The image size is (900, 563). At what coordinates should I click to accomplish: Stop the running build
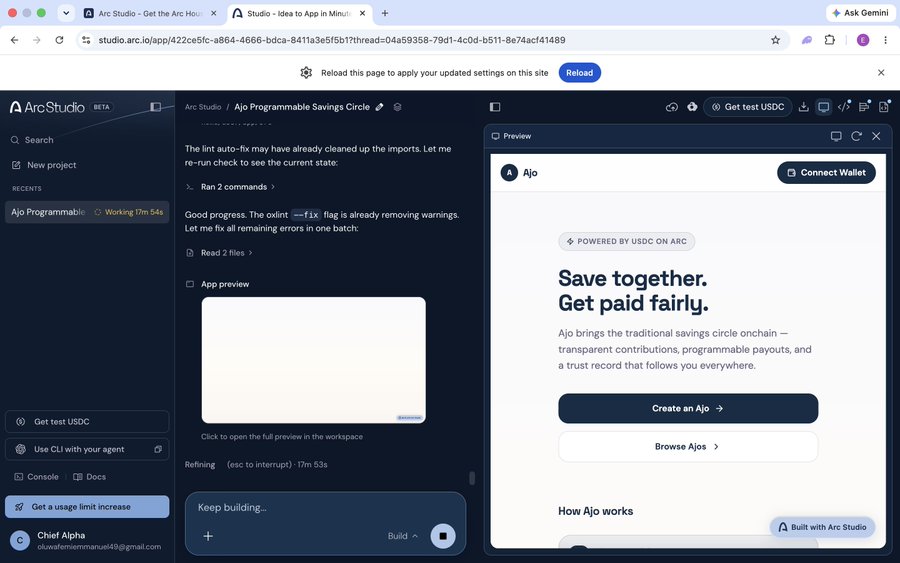(x=443, y=536)
